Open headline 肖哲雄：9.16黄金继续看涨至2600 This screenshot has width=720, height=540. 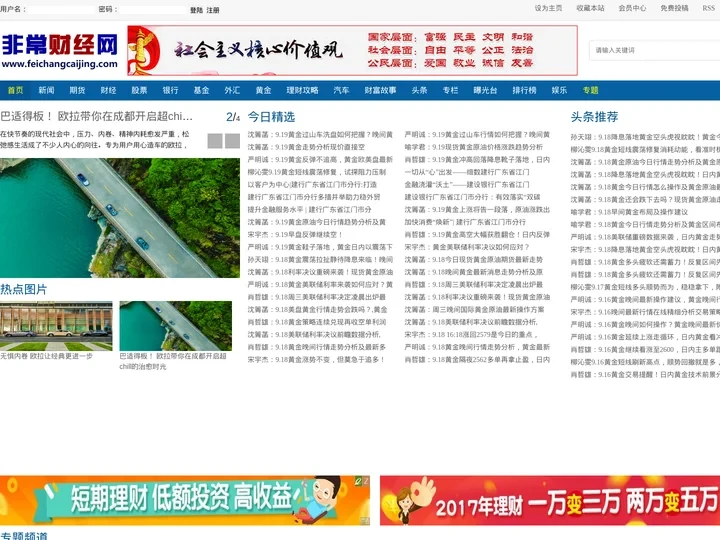pyautogui.click(x=645, y=349)
